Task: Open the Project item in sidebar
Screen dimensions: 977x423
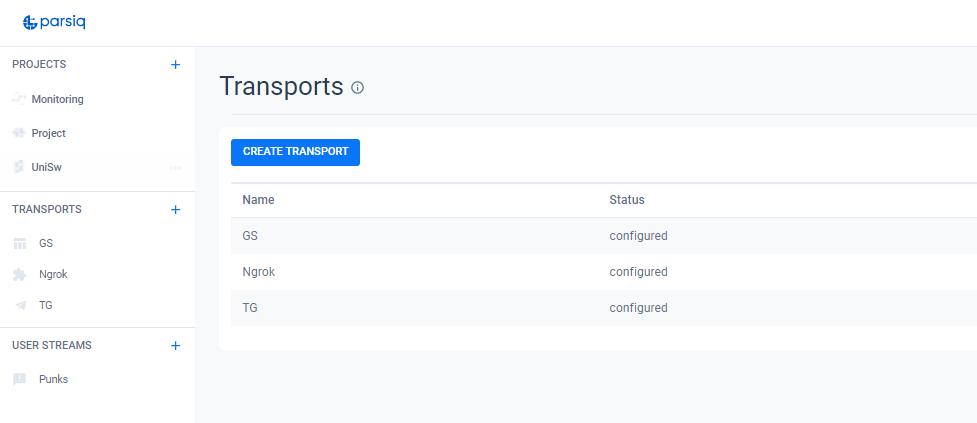Action: [x=48, y=133]
